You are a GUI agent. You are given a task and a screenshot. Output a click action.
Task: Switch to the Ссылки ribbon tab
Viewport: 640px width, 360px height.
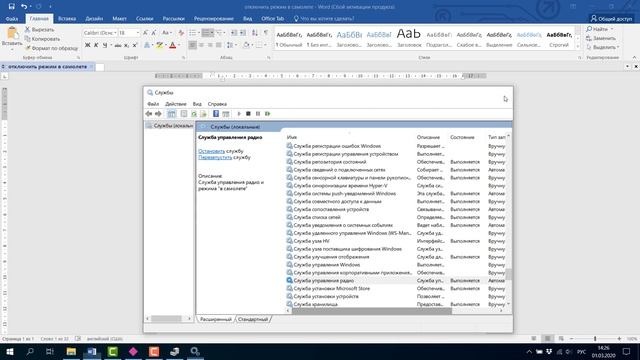[x=144, y=18]
